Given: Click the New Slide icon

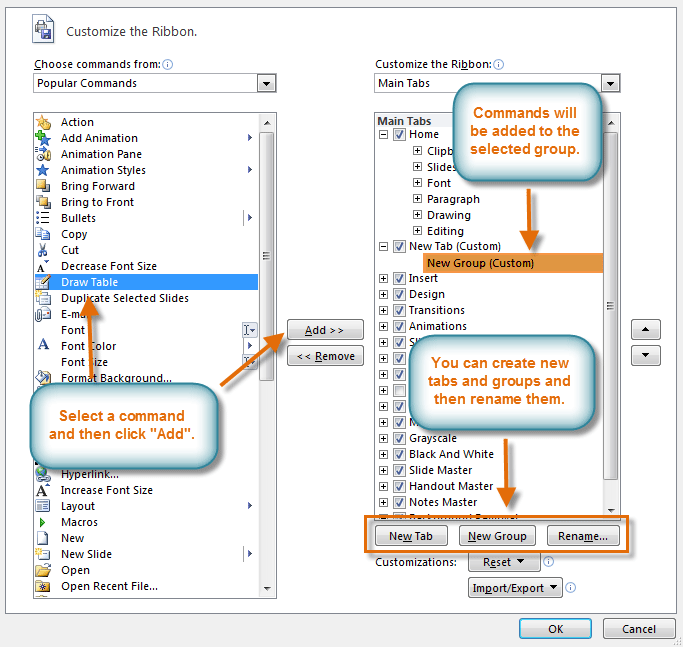Looking at the screenshot, I should 43,554.
